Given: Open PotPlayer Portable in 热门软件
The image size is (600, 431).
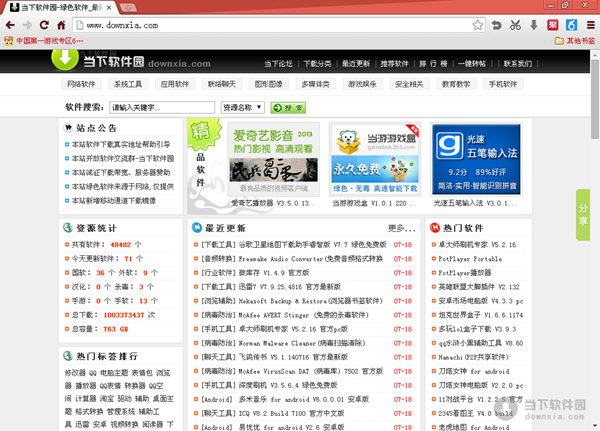Looking at the screenshot, I should pos(470,259).
